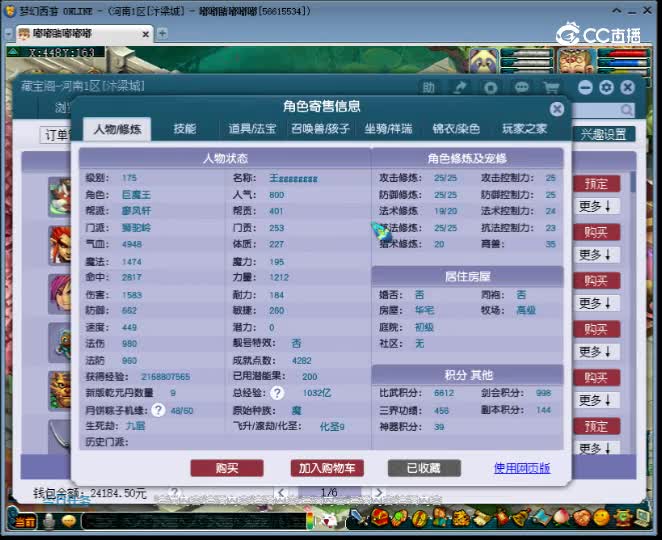Expand 更多 in the purple-haired avatar row
Viewport: 662px width, 540px height.
597,303
